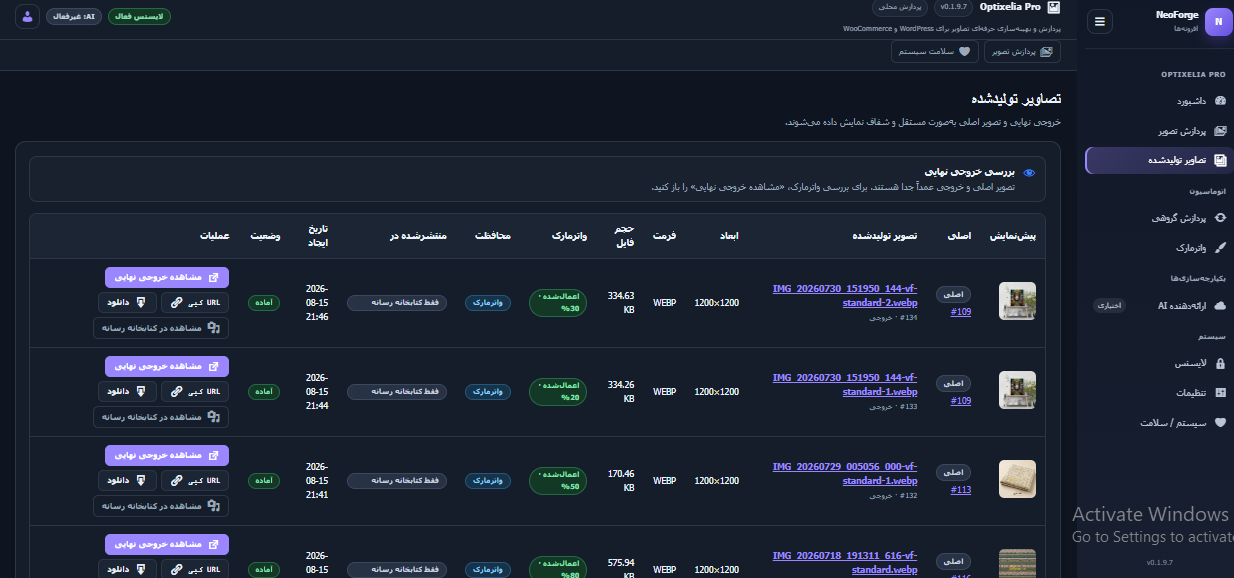This screenshot has height=578, width=1234.
Task: Click مشاهده خروجی نهایی in the 21:41 row
Action: click(x=167, y=455)
